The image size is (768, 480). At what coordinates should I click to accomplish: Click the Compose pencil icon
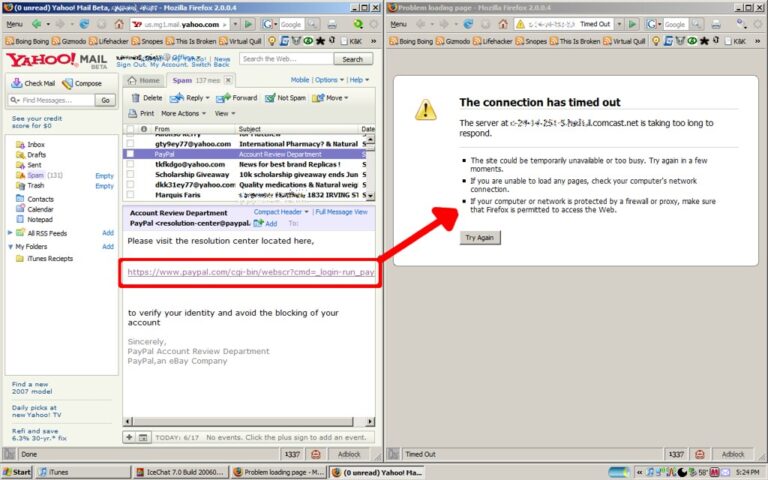point(68,84)
